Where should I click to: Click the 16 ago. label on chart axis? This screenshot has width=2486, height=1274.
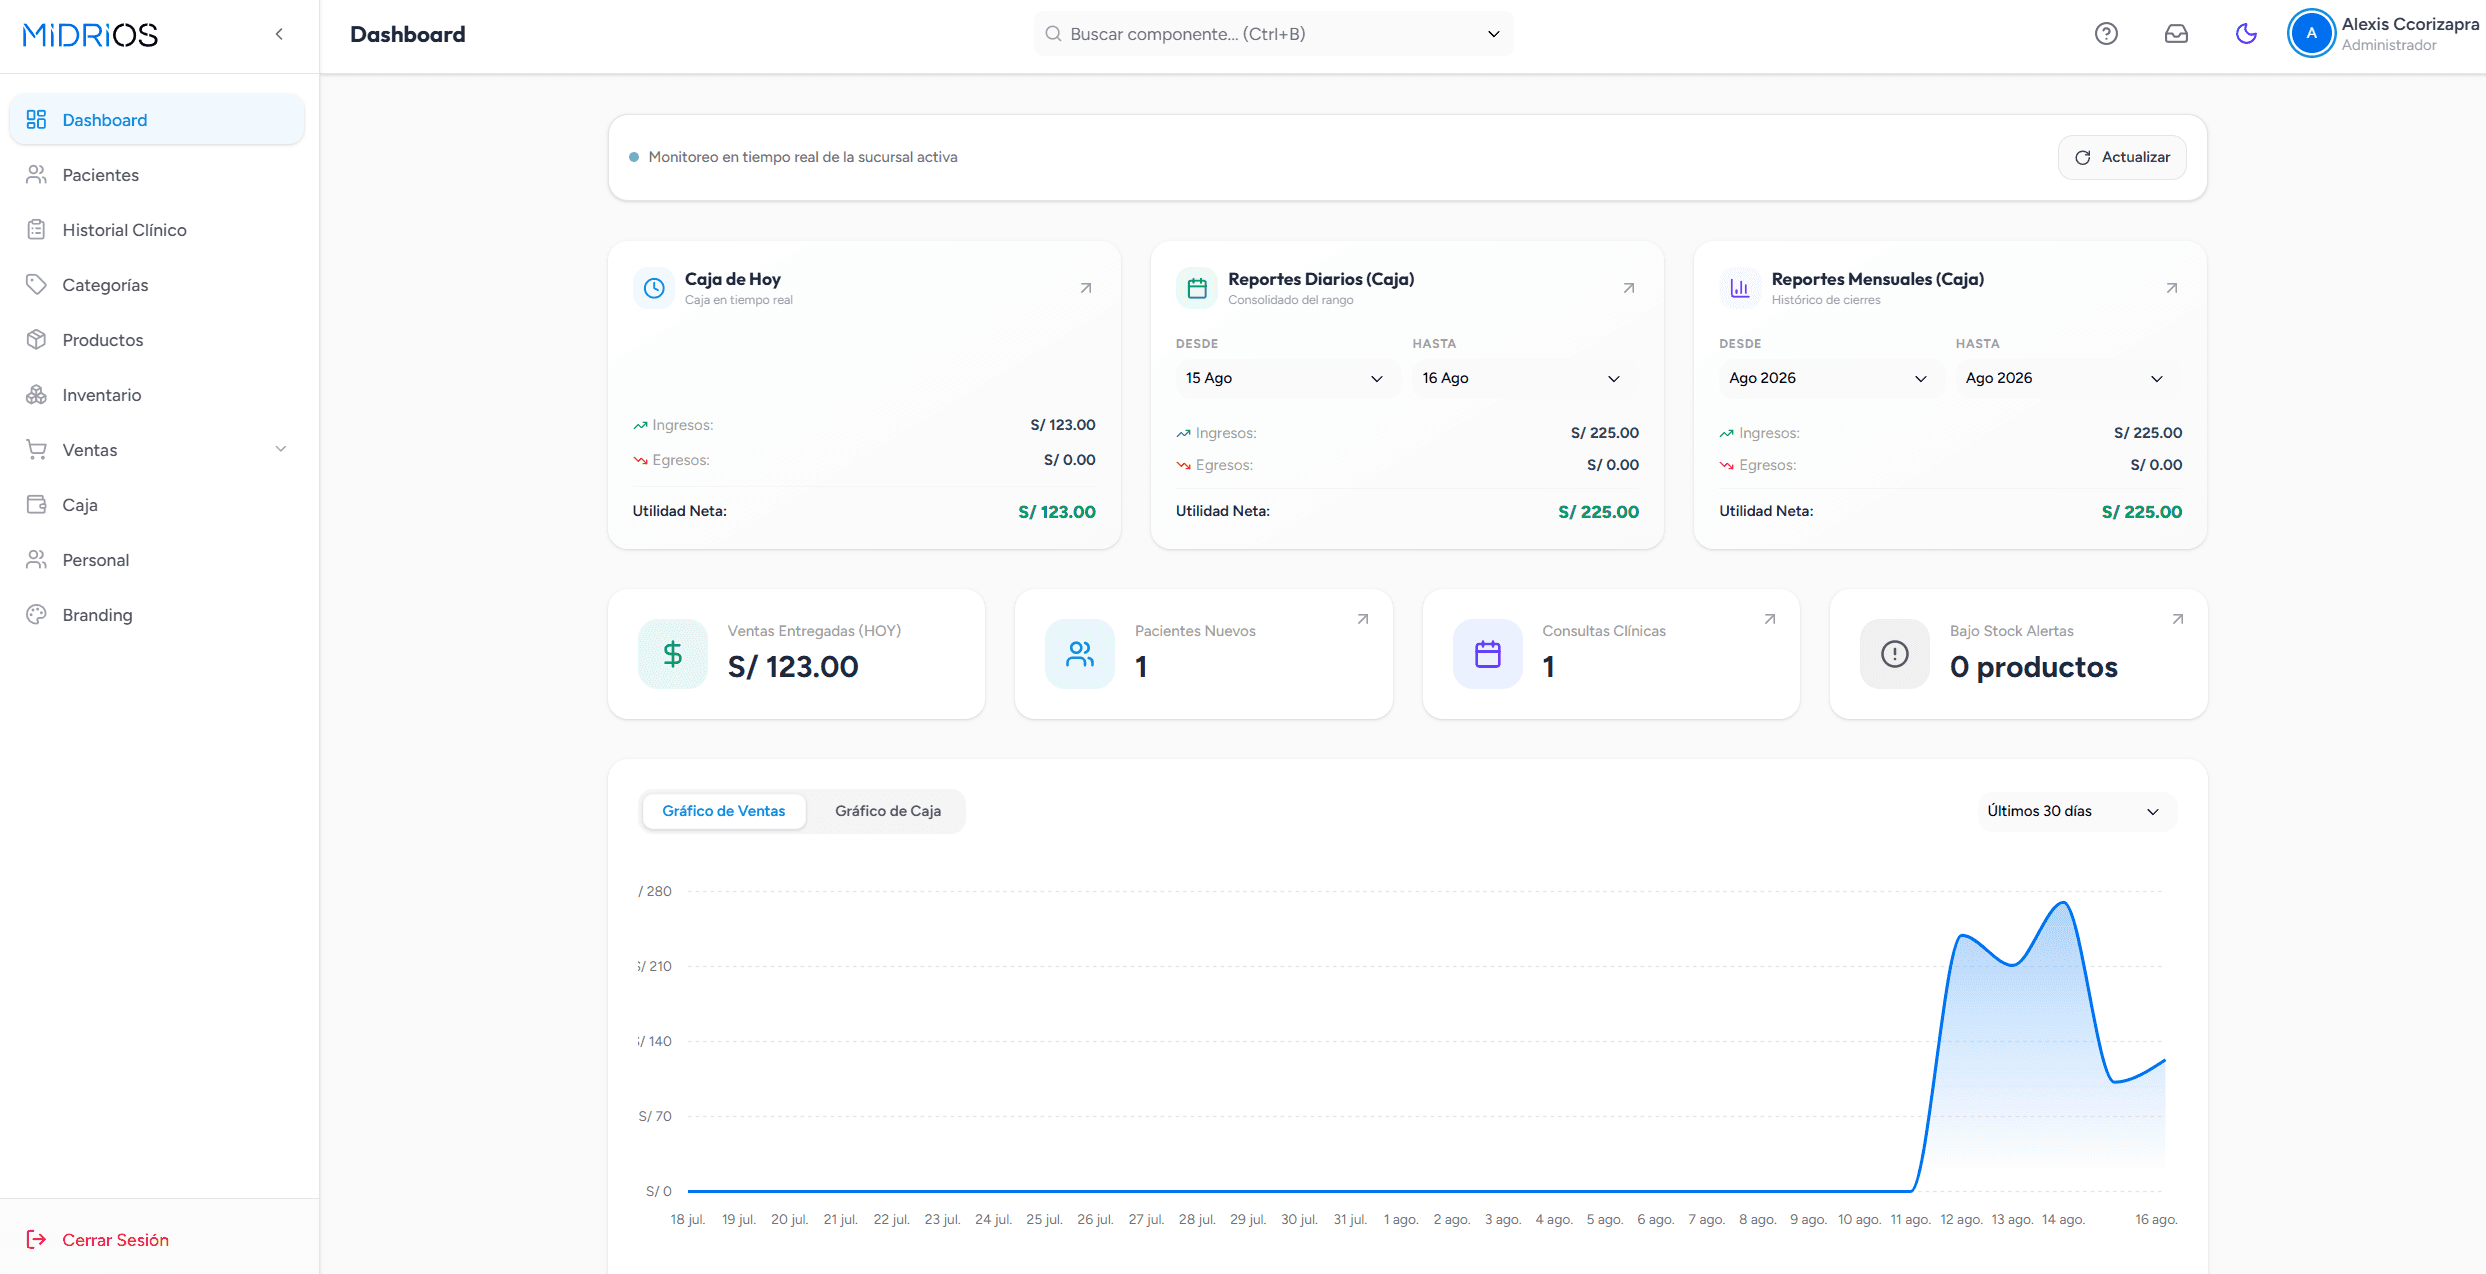(2156, 1220)
